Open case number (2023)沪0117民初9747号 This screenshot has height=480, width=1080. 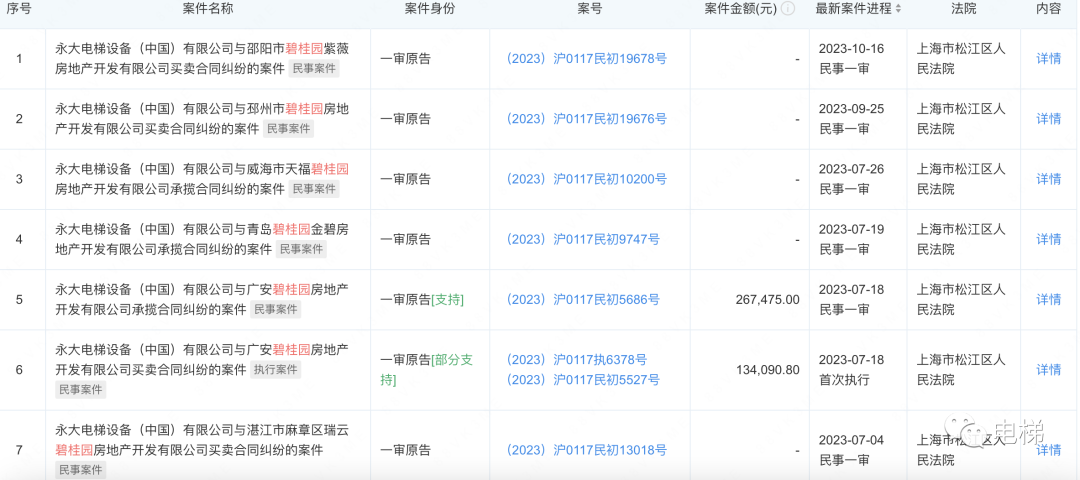[583, 239]
